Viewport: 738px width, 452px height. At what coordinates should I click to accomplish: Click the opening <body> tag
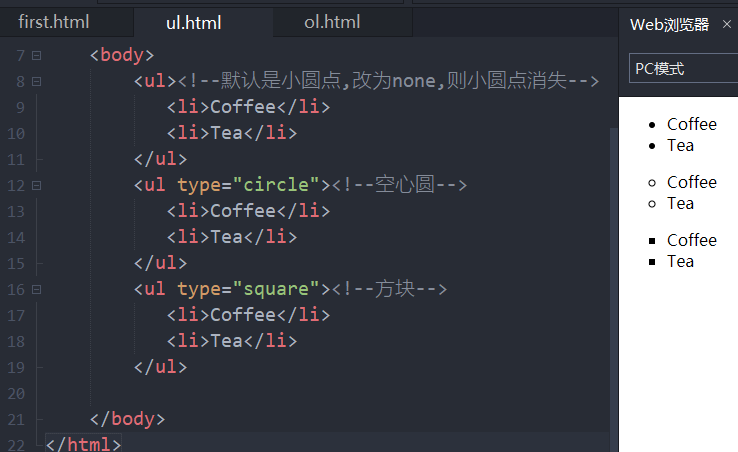[122, 55]
